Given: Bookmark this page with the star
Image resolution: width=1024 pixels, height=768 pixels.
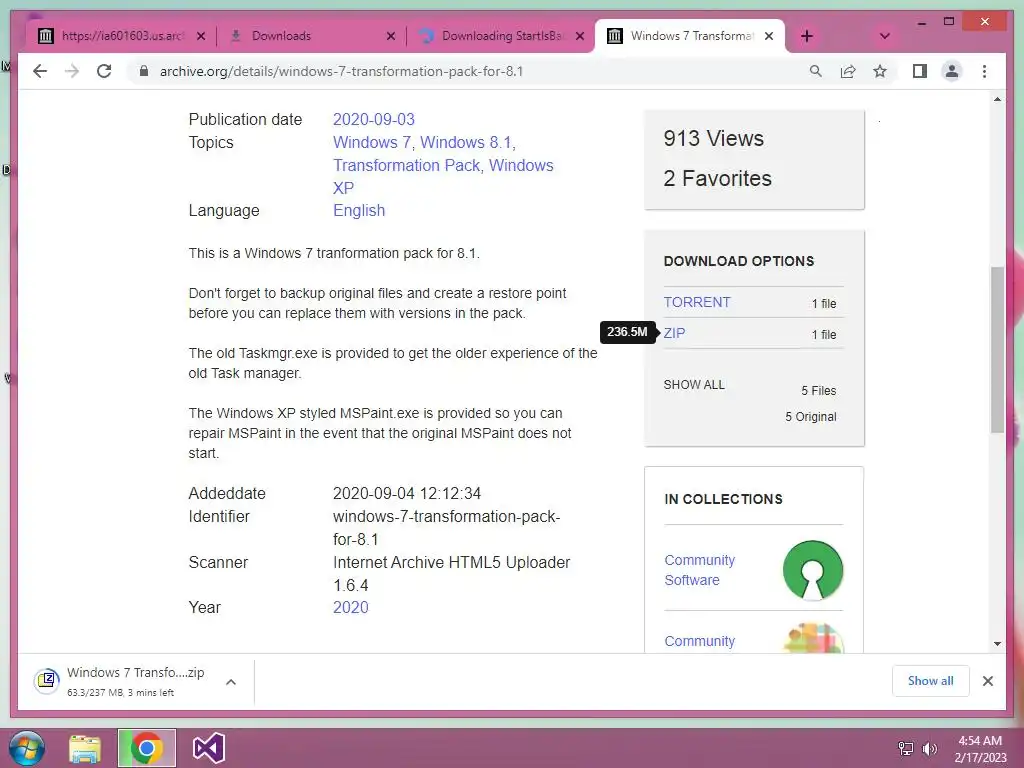Looking at the screenshot, I should point(880,71).
